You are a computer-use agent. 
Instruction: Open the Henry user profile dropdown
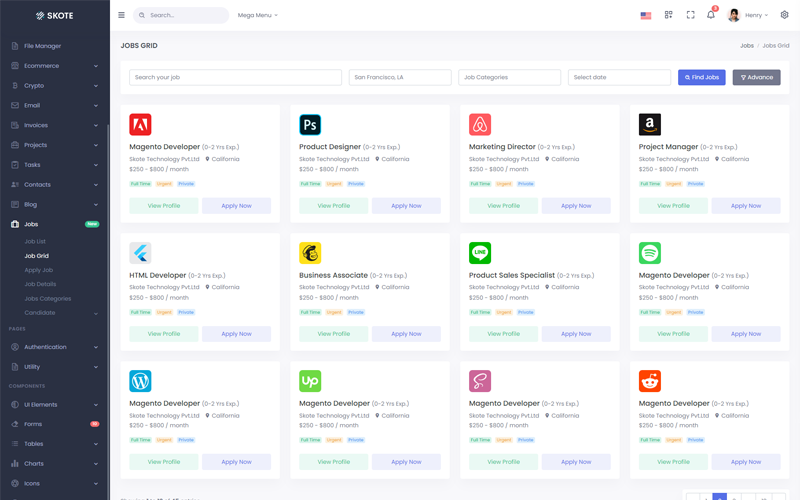coord(748,15)
